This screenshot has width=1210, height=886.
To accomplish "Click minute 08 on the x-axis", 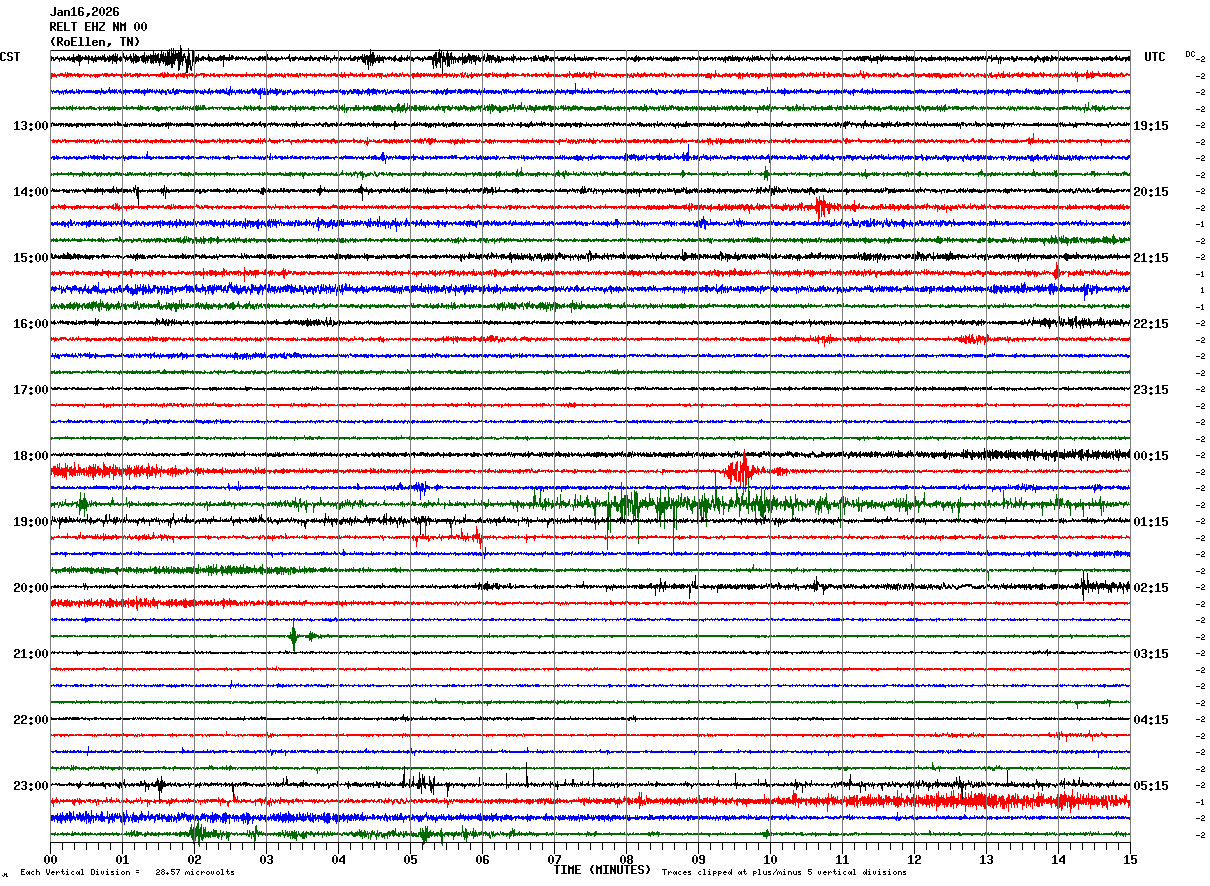I will point(626,859).
